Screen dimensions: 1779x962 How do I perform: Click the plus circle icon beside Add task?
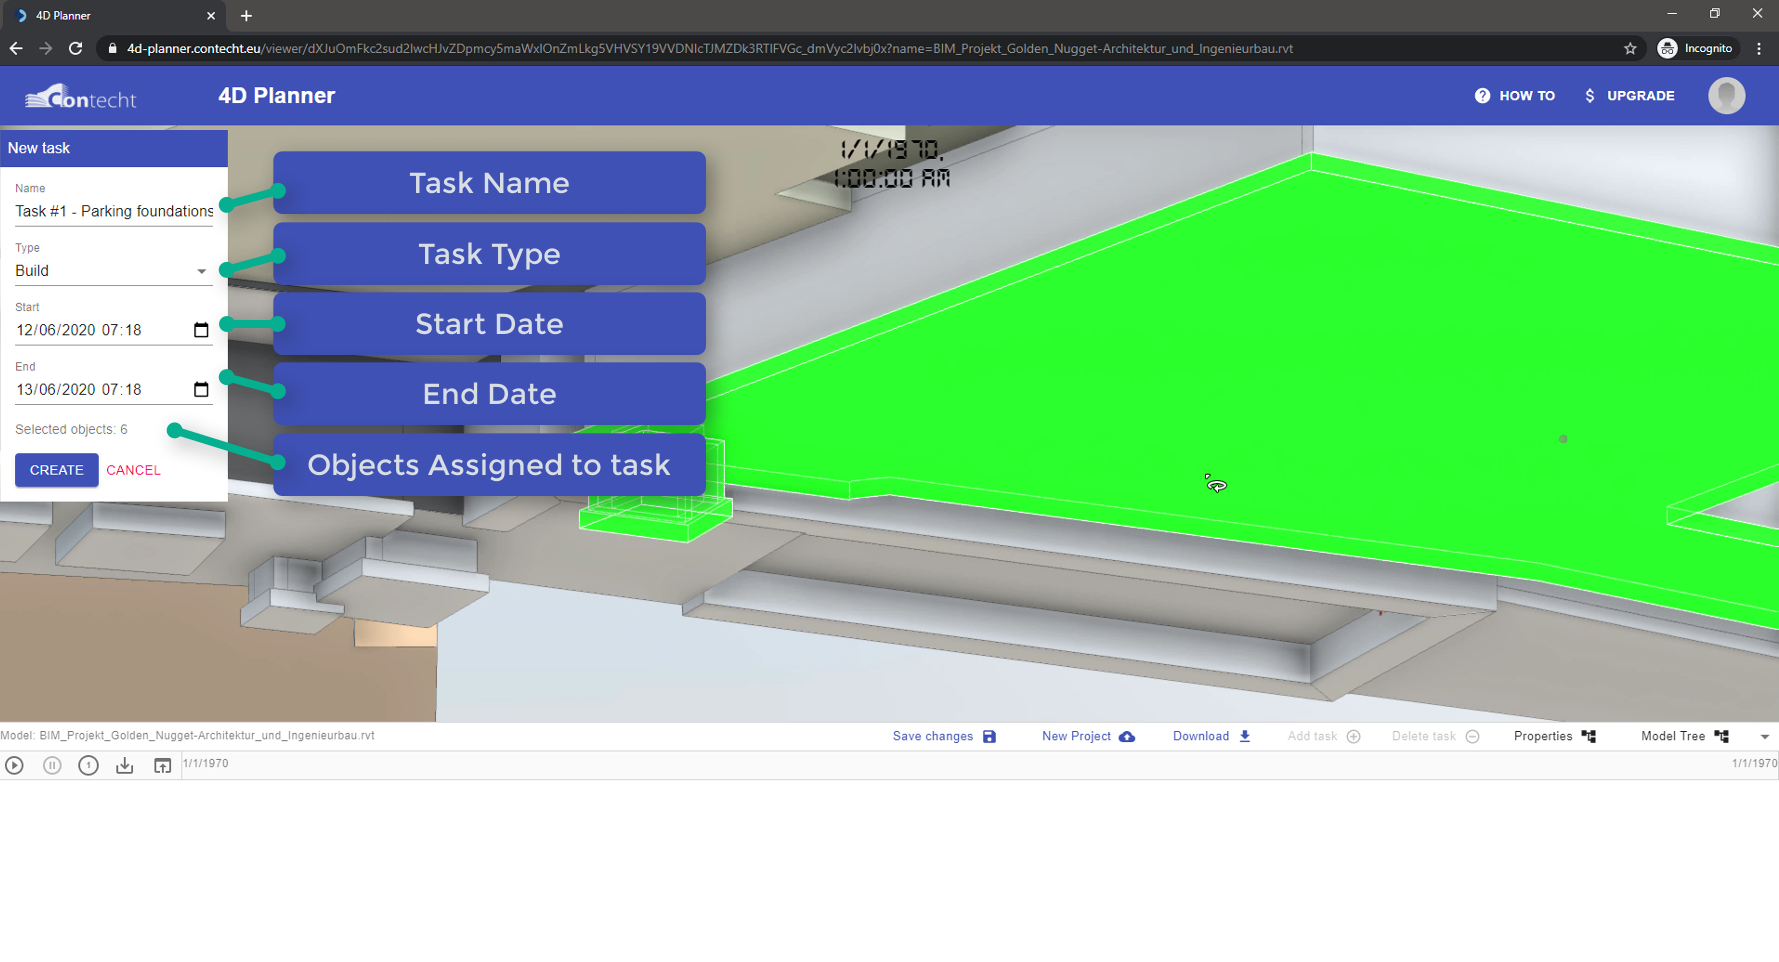pyautogui.click(x=1354, y=737)
